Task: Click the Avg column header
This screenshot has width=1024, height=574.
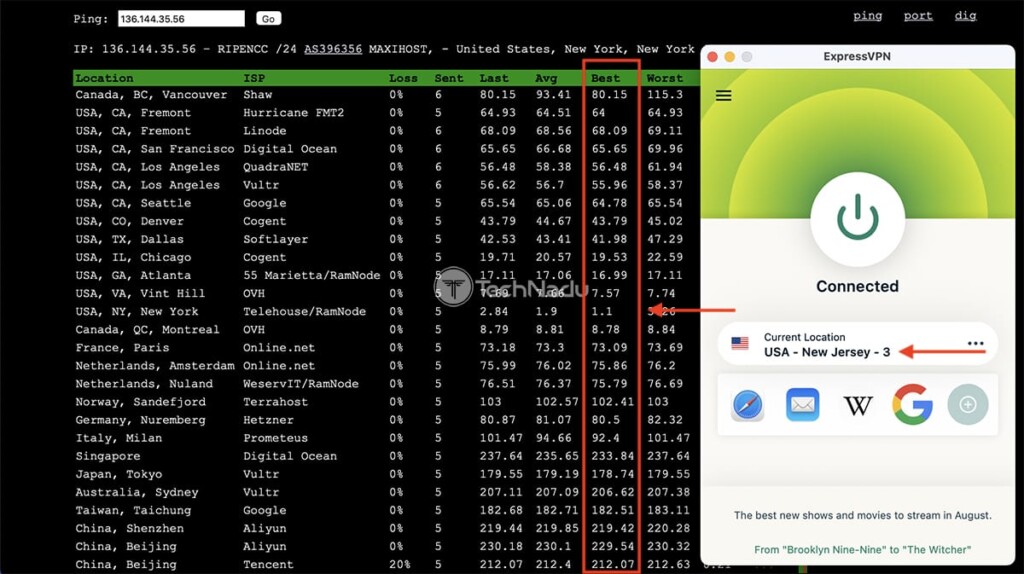Action: point(546,78)
